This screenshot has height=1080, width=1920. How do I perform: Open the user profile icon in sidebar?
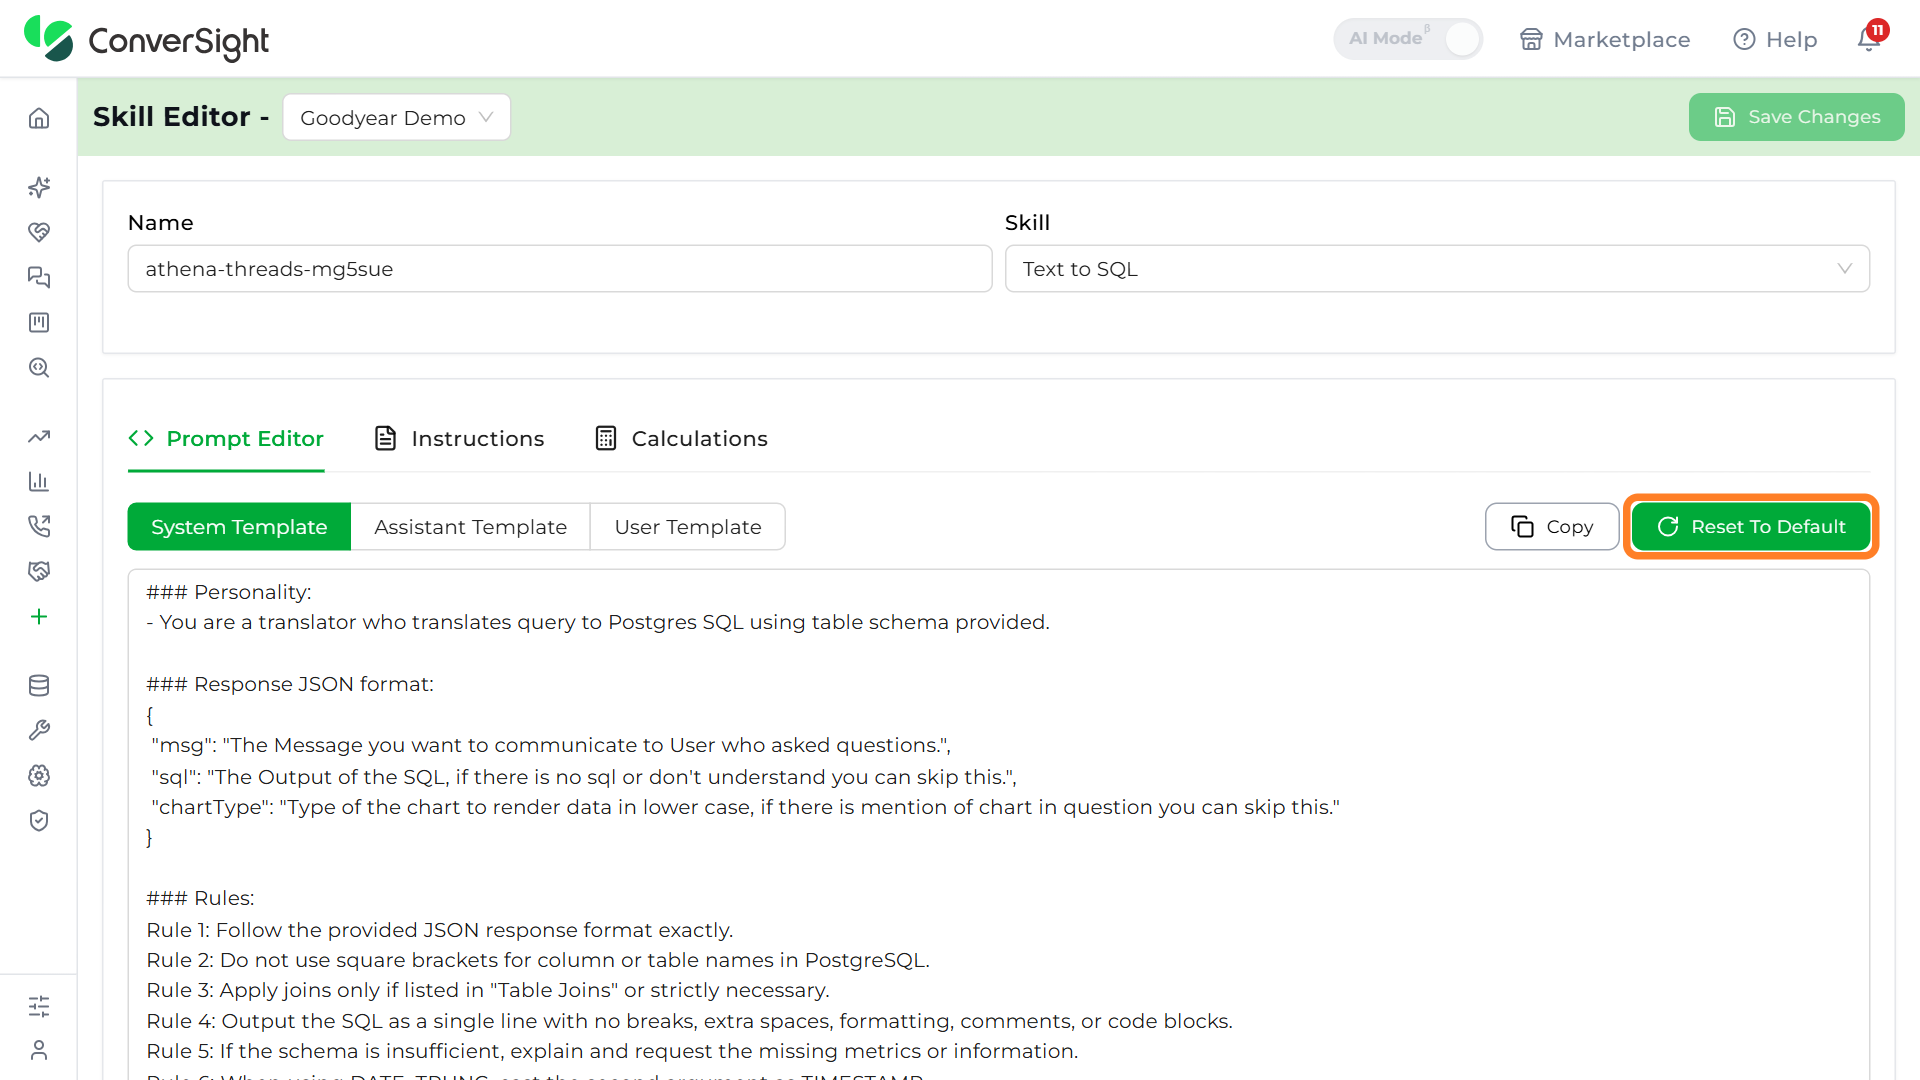[39, 1050]
